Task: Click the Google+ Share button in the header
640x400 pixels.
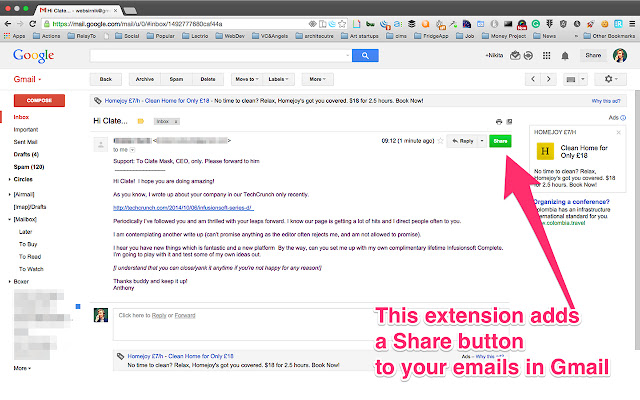Action: (593, 55)
